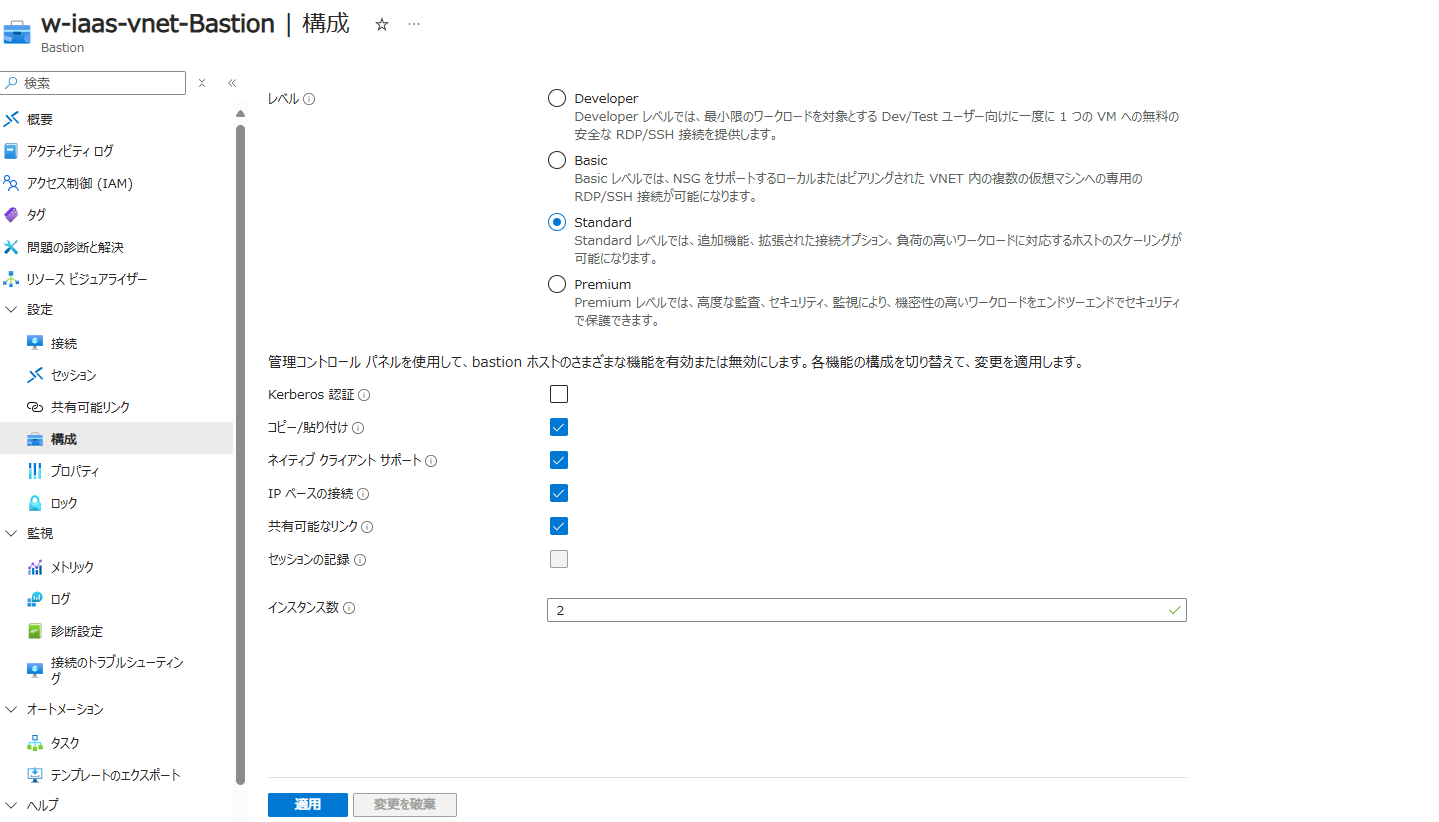Screen dimensions: 1439x822
Task: Select the Developer level radio button
Action: 557,98
